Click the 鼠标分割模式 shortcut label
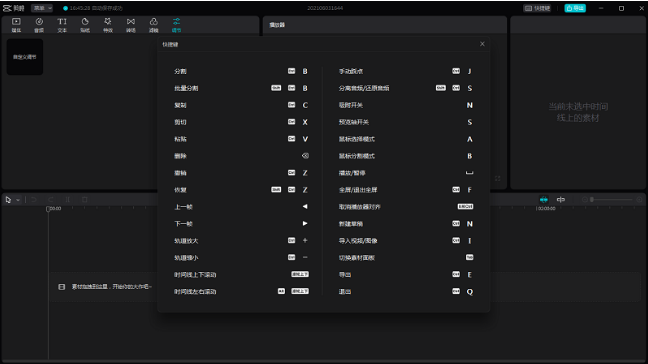Screen dimensions: 648x364 (357, 156)
